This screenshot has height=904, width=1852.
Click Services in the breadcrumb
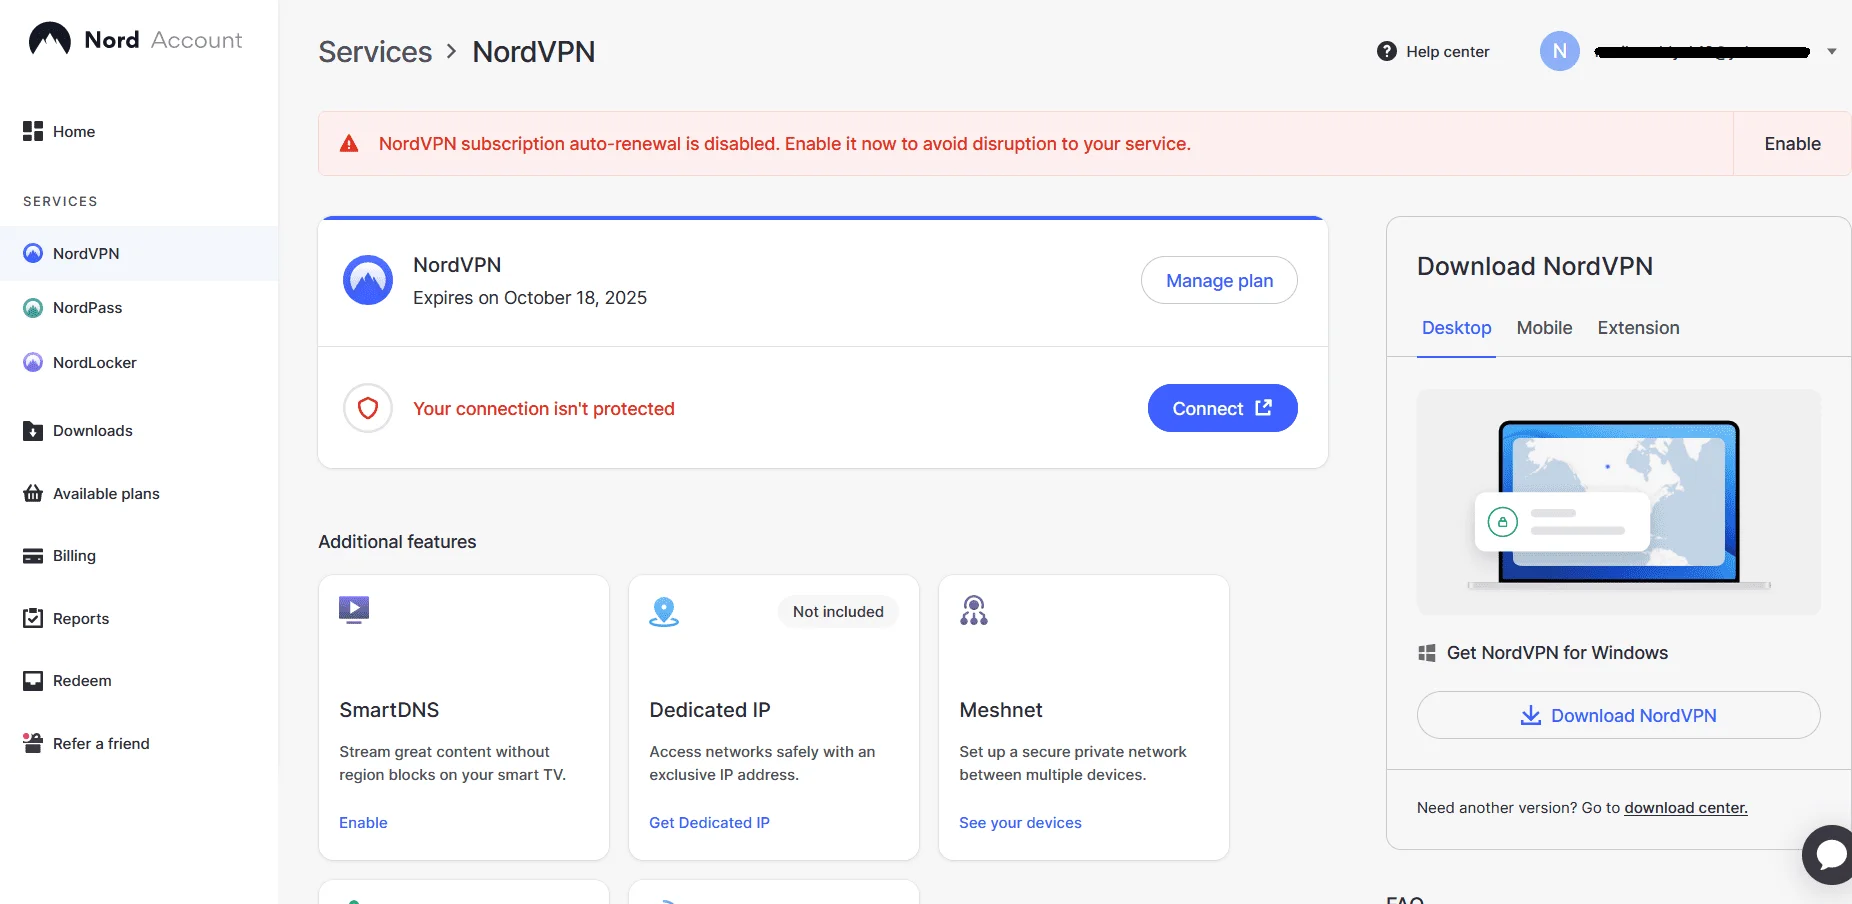(375, 52)
